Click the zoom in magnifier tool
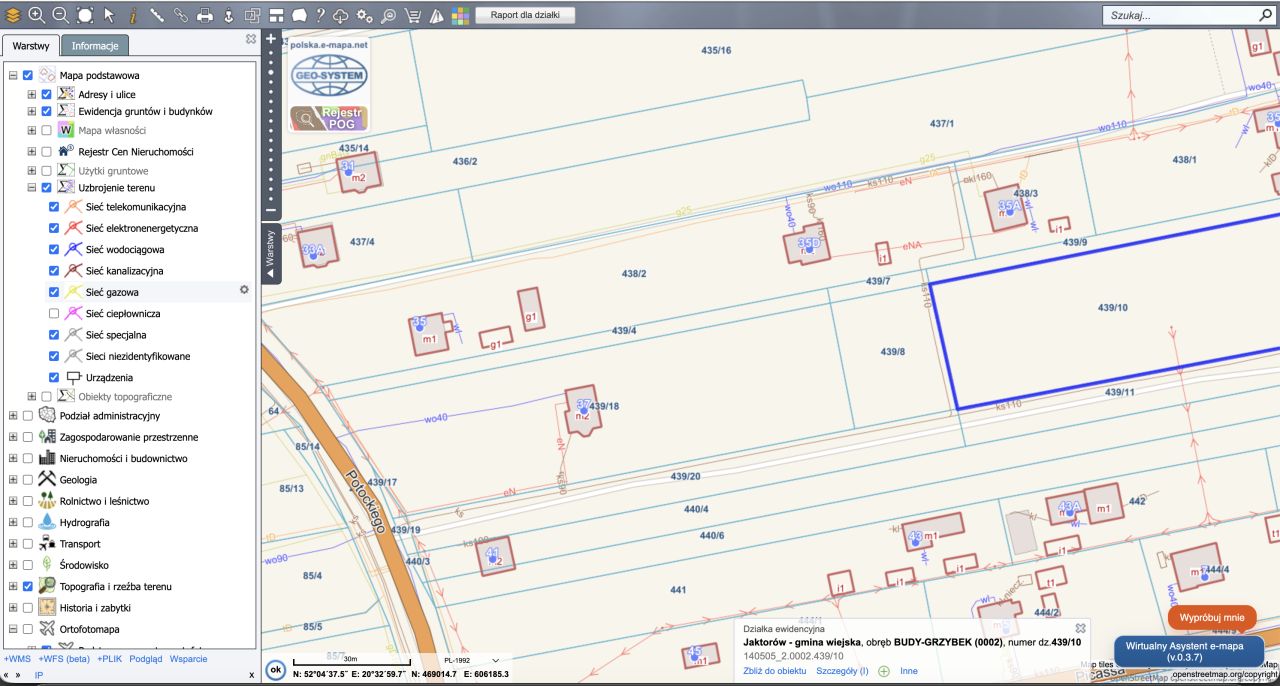Screen dimensions: 1280x686 click(36, 15)
